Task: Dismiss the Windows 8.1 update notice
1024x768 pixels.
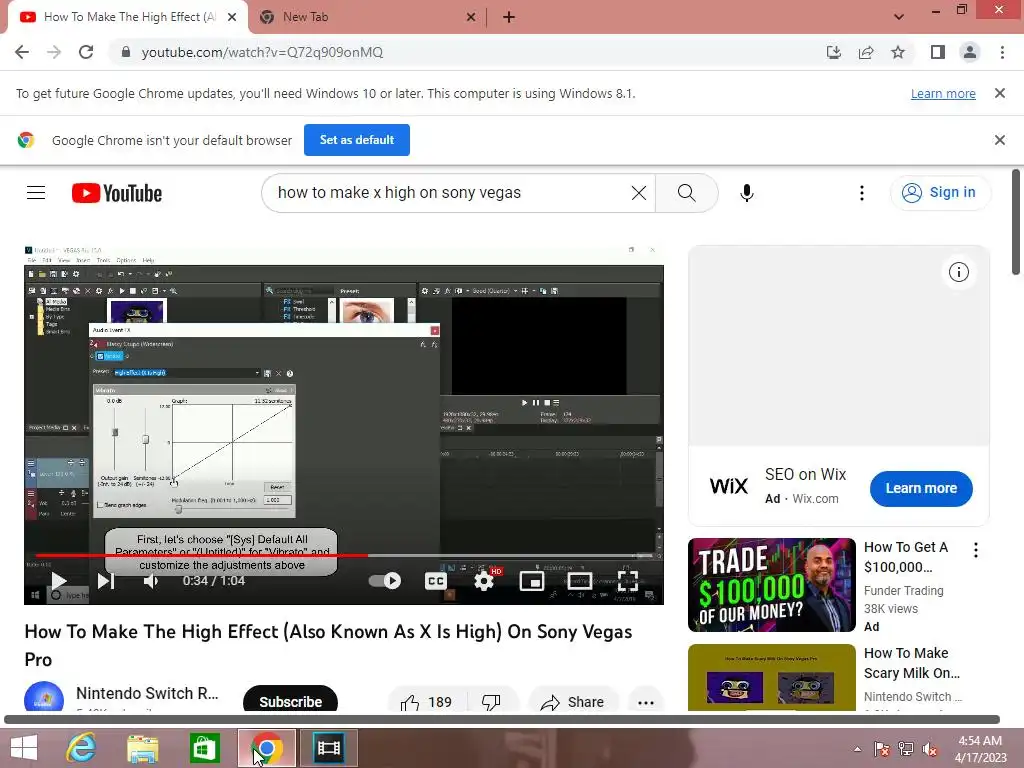Action: [x=999, y=93]
